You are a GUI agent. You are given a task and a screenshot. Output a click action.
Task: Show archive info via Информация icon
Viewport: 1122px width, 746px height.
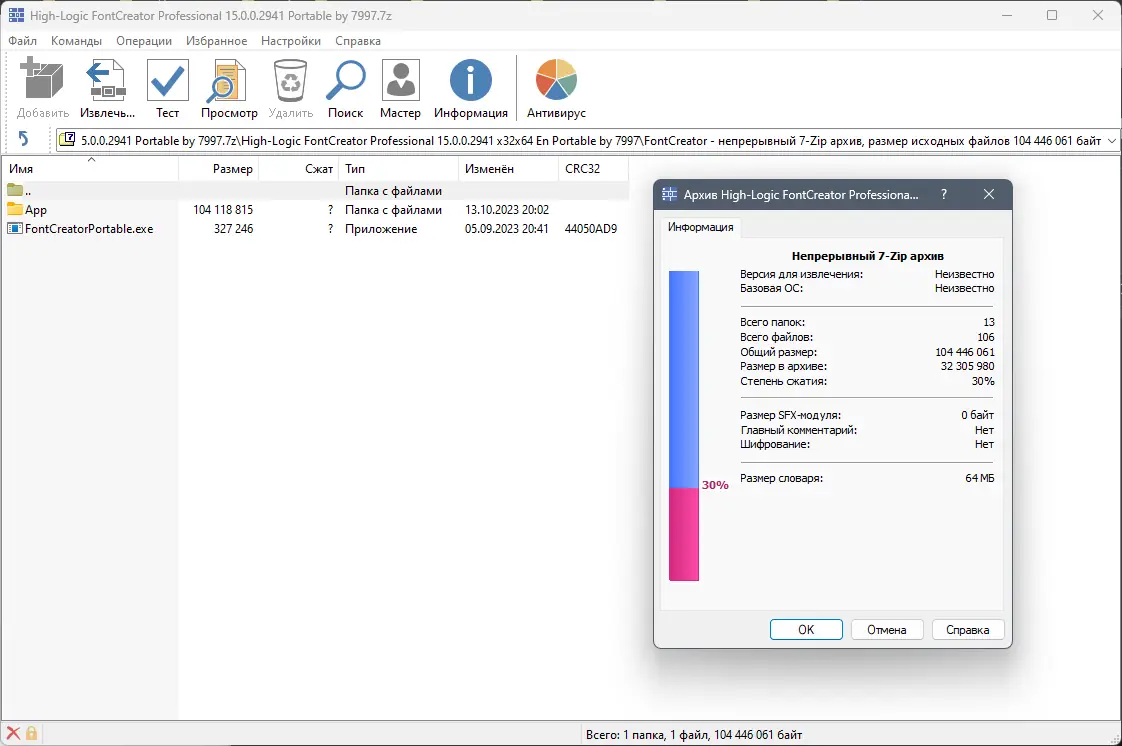pos(470,80)
